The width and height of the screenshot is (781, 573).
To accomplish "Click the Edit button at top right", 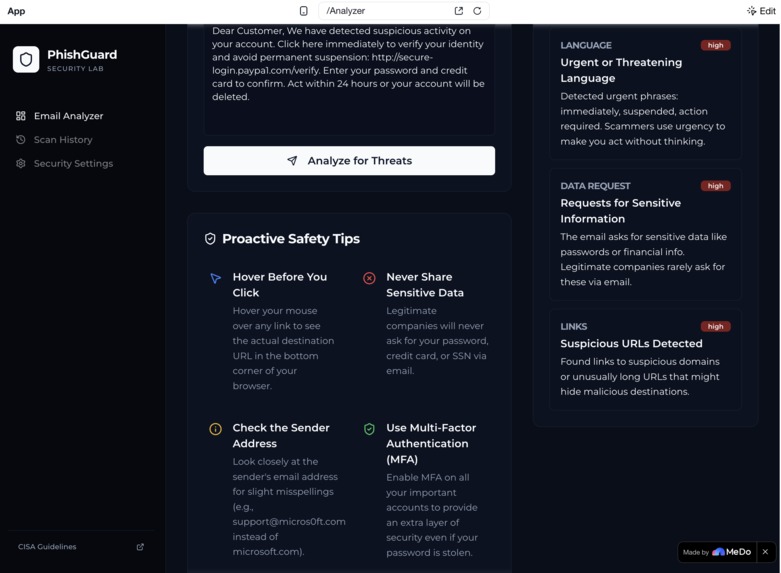I will (761, 11).
